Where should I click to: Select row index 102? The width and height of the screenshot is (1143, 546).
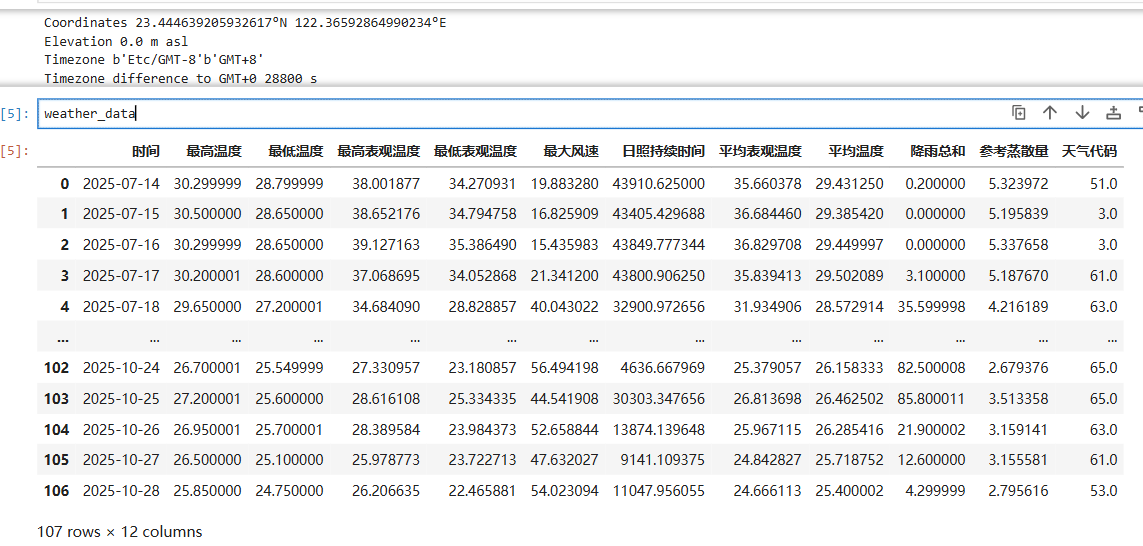click(x=57, y=367)
